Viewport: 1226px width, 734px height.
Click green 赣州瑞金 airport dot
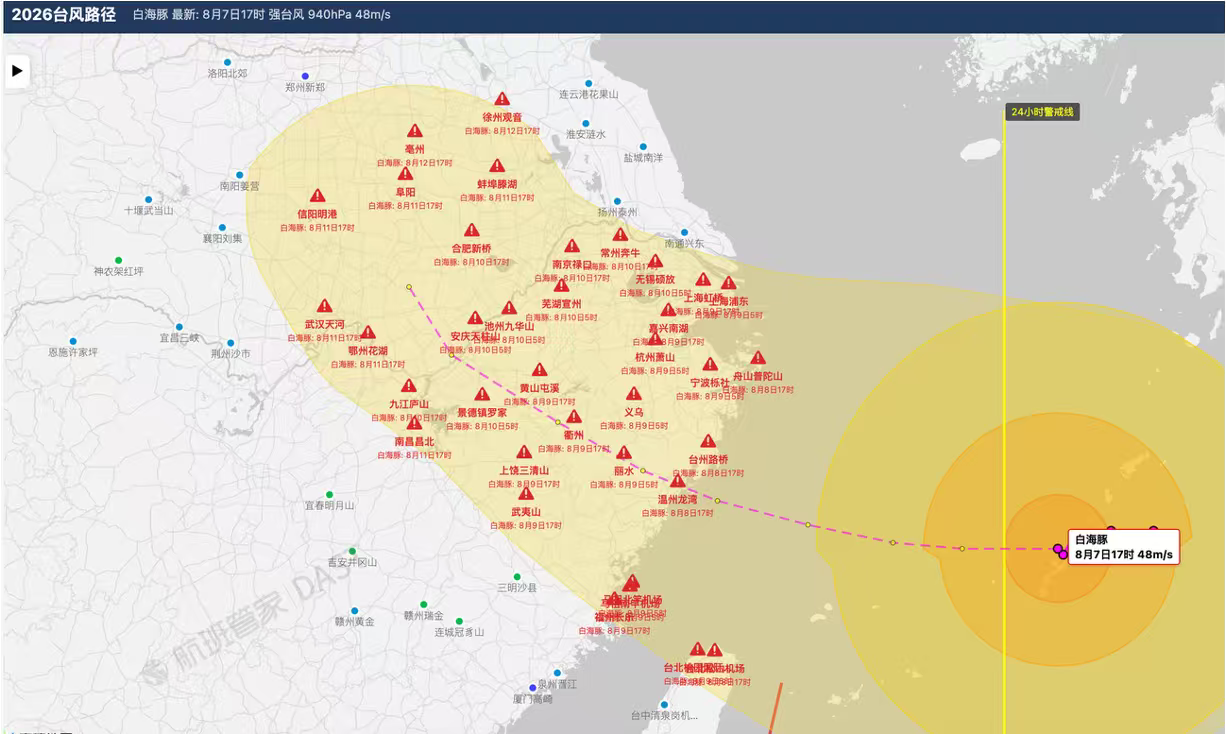423,604
